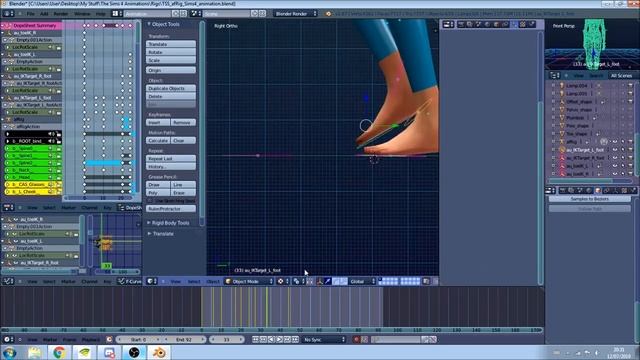Mute the b_ROOT_bind channel speaker icon

(x=51, y=141)
